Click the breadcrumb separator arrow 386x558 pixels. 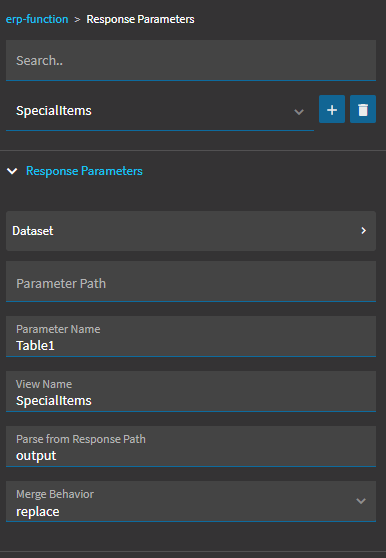(77, 20)
